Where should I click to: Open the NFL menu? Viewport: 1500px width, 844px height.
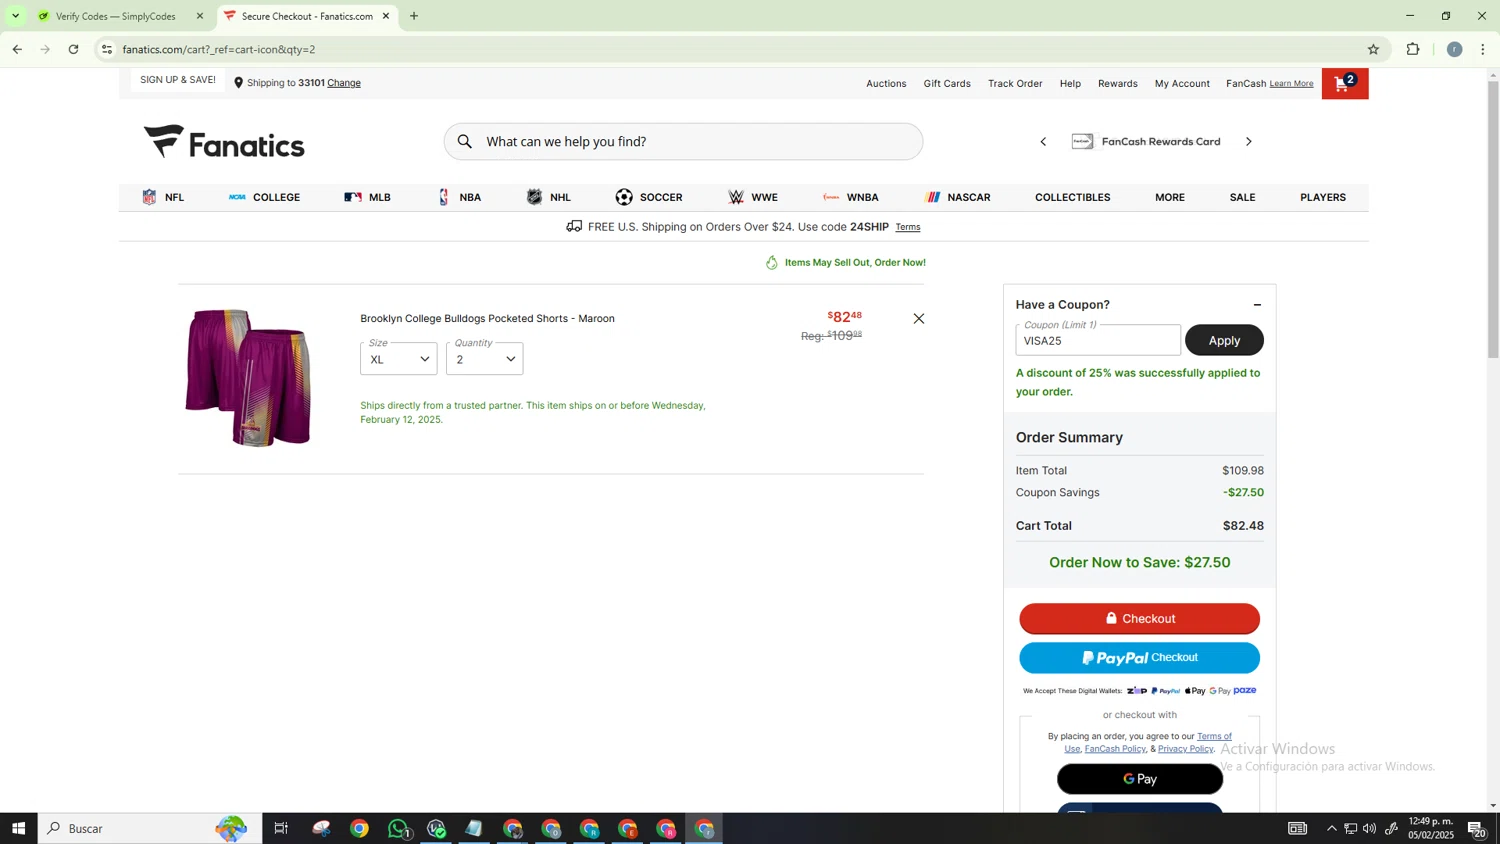(163, 198)
